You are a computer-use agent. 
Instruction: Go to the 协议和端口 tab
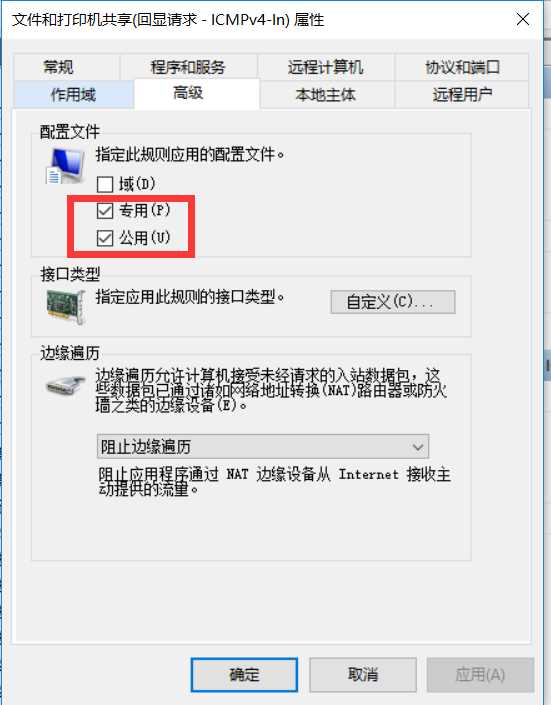tap(462, 67)
